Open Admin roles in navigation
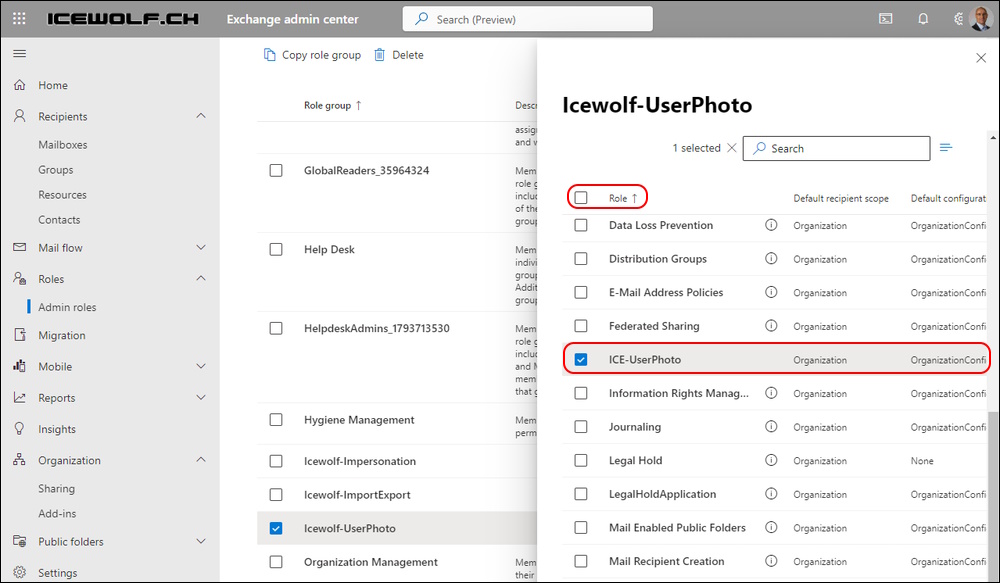 pyautogui.click(x=67, y=307)
